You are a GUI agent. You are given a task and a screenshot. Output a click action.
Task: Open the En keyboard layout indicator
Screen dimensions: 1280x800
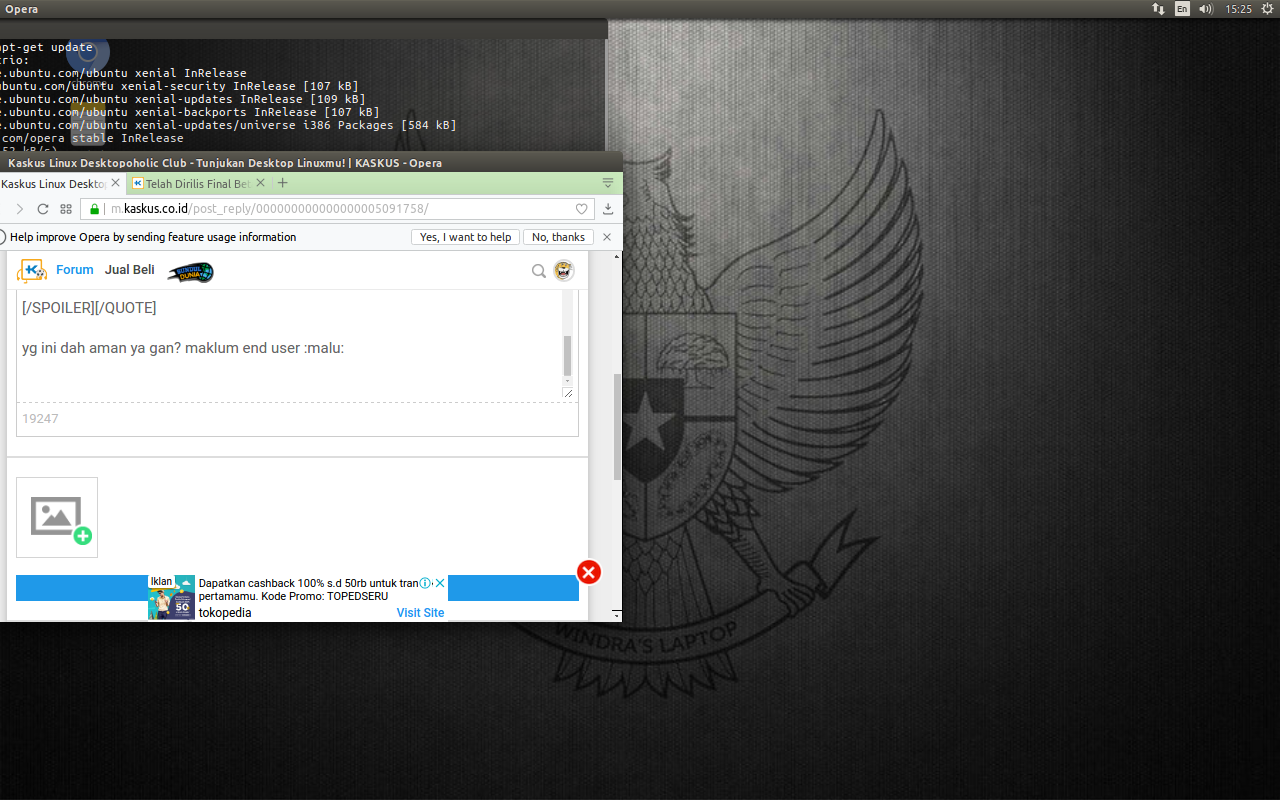(1182, 9)
